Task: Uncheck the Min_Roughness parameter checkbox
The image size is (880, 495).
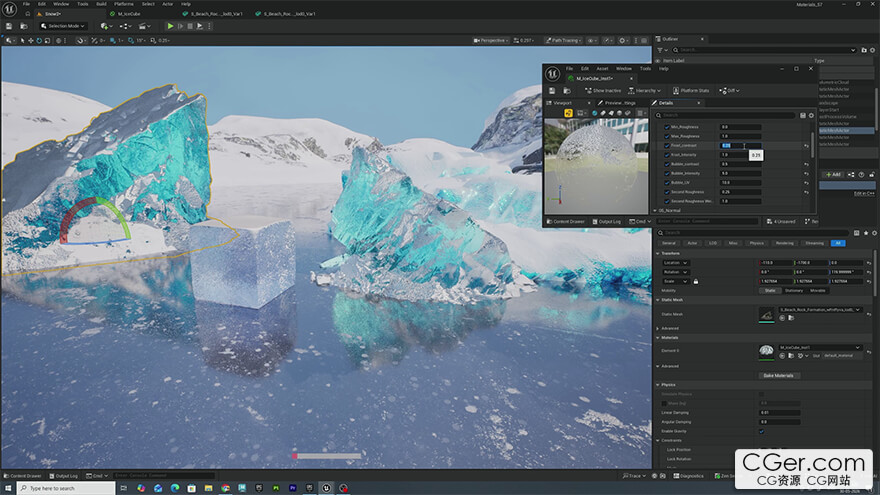Action: point(667,127)
